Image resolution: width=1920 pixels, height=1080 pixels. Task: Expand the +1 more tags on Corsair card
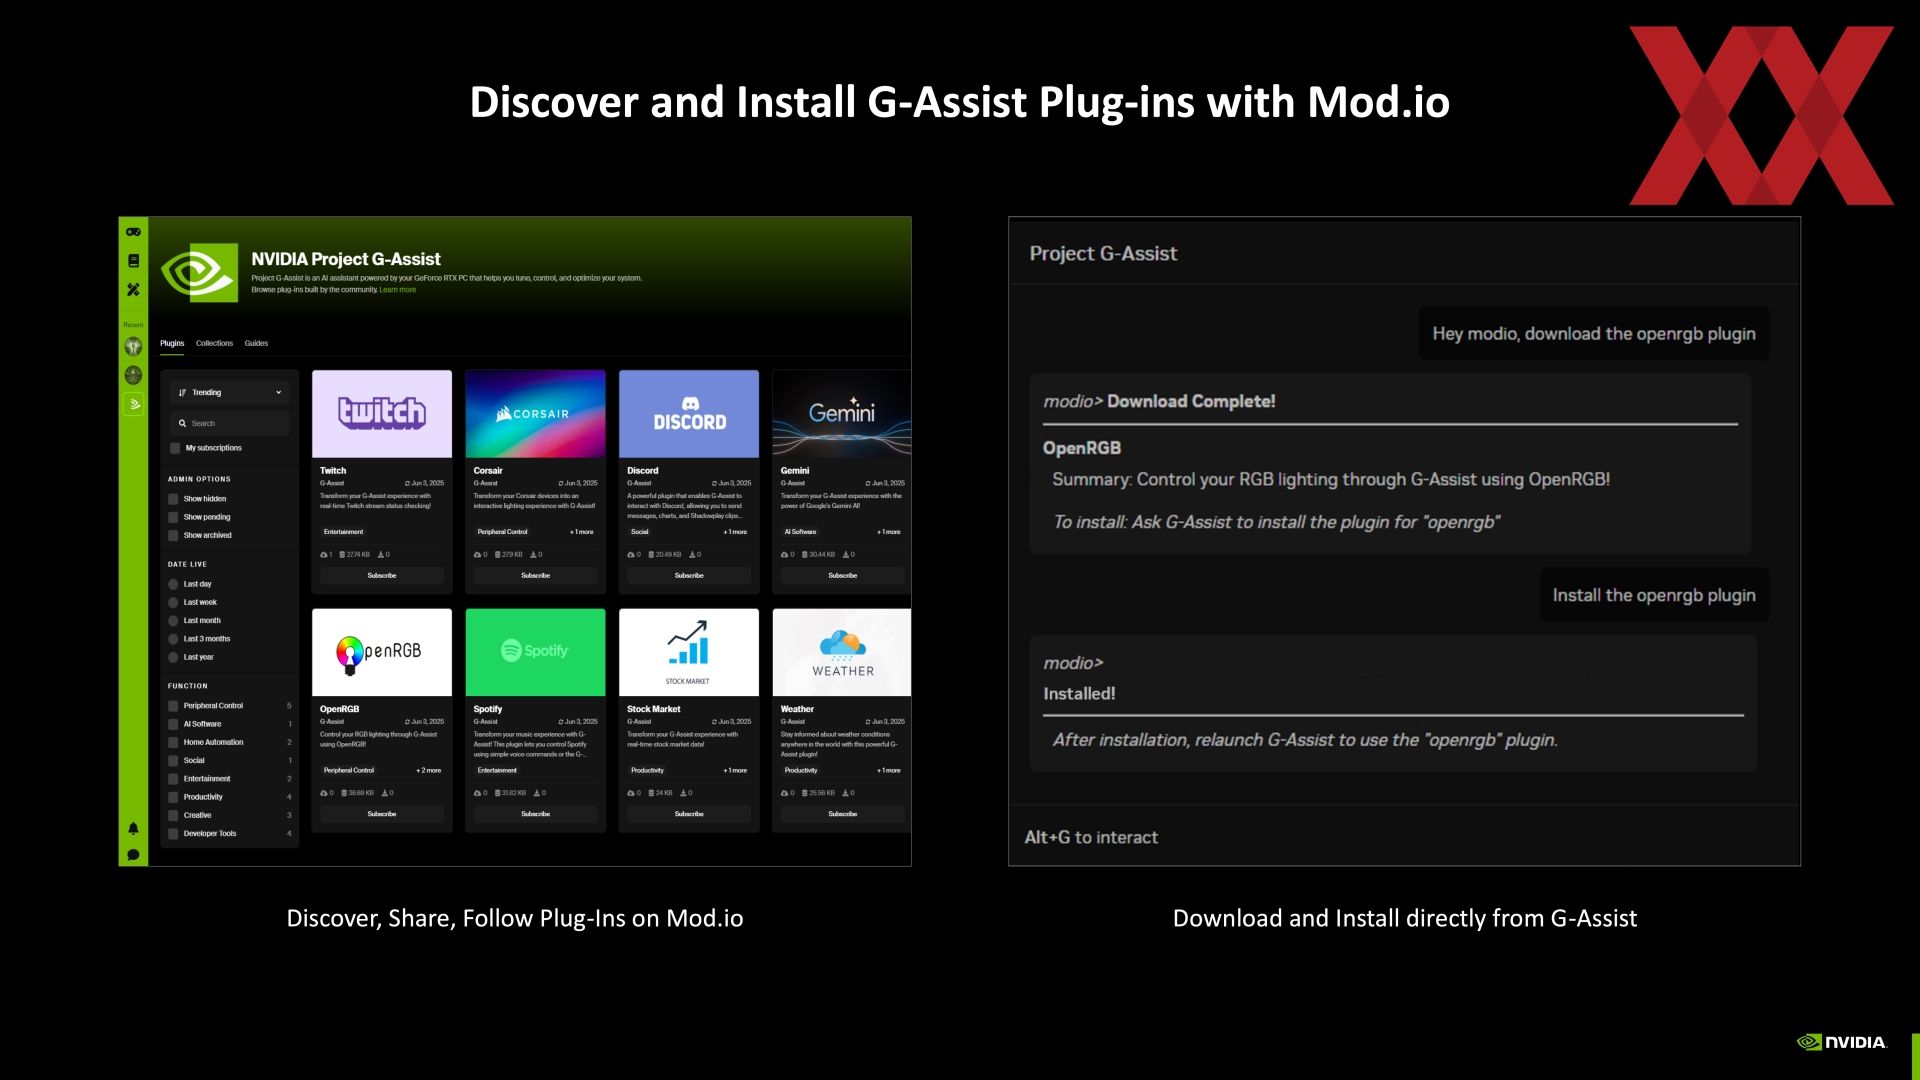pyautogui.click(x=582, y=532)
